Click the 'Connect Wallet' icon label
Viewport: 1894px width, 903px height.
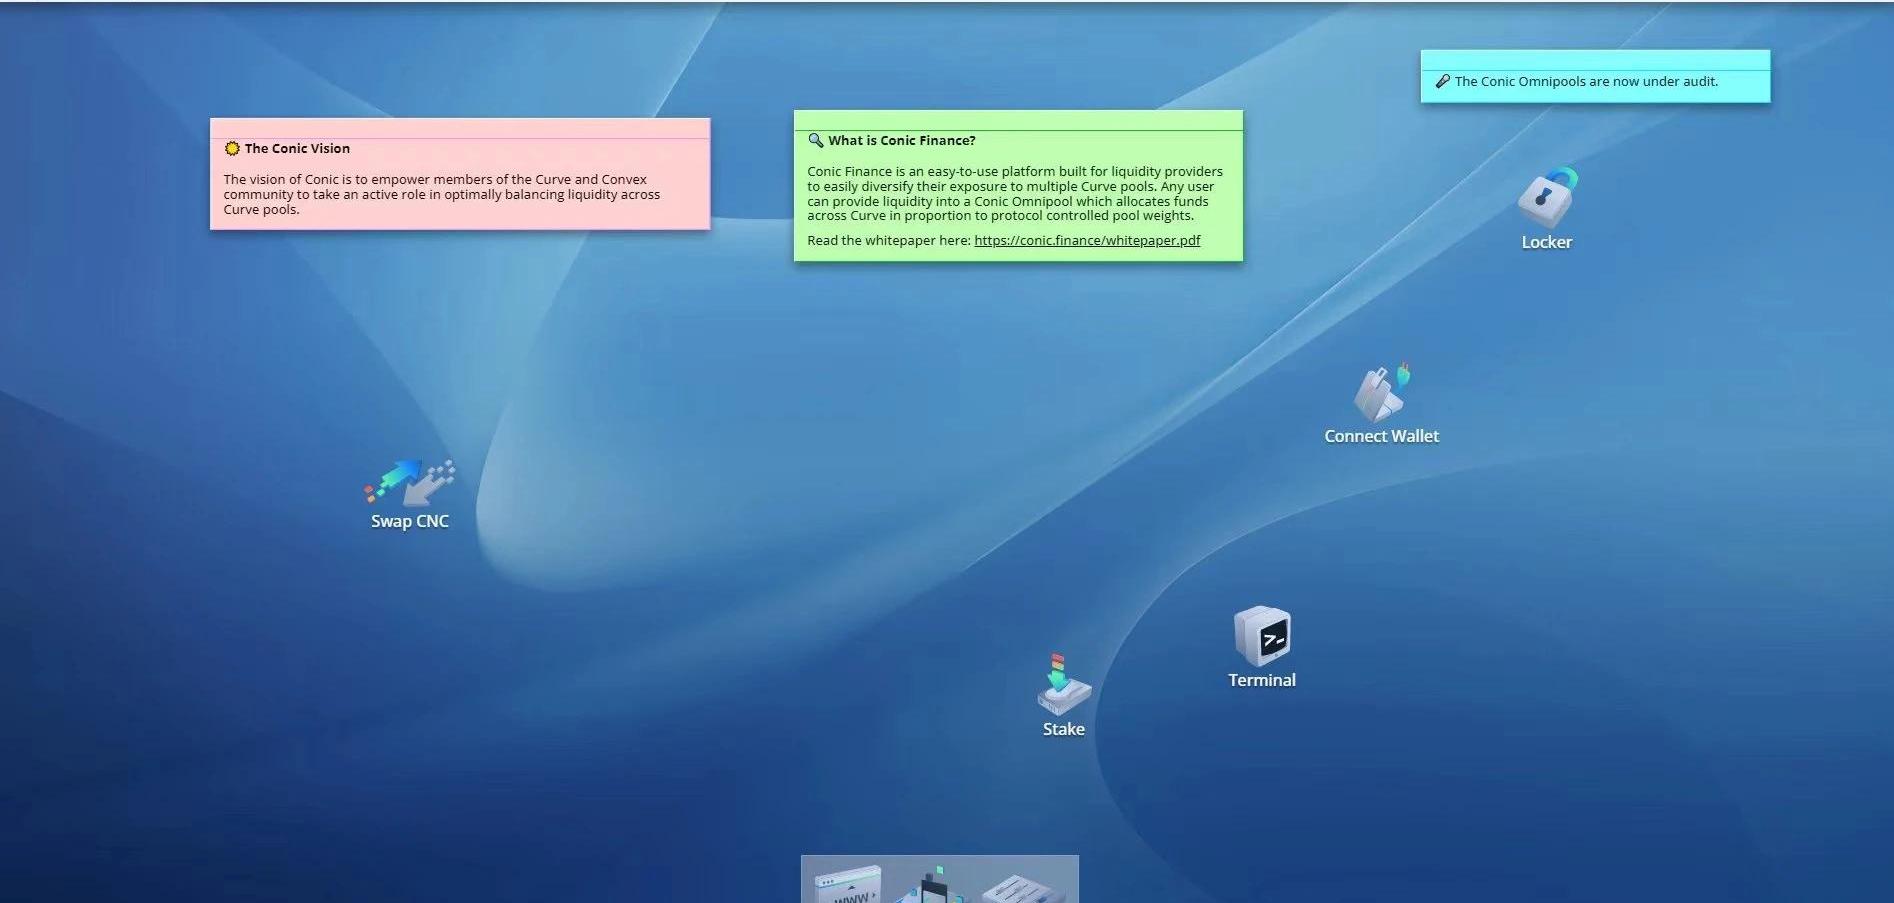(1382, 436)
